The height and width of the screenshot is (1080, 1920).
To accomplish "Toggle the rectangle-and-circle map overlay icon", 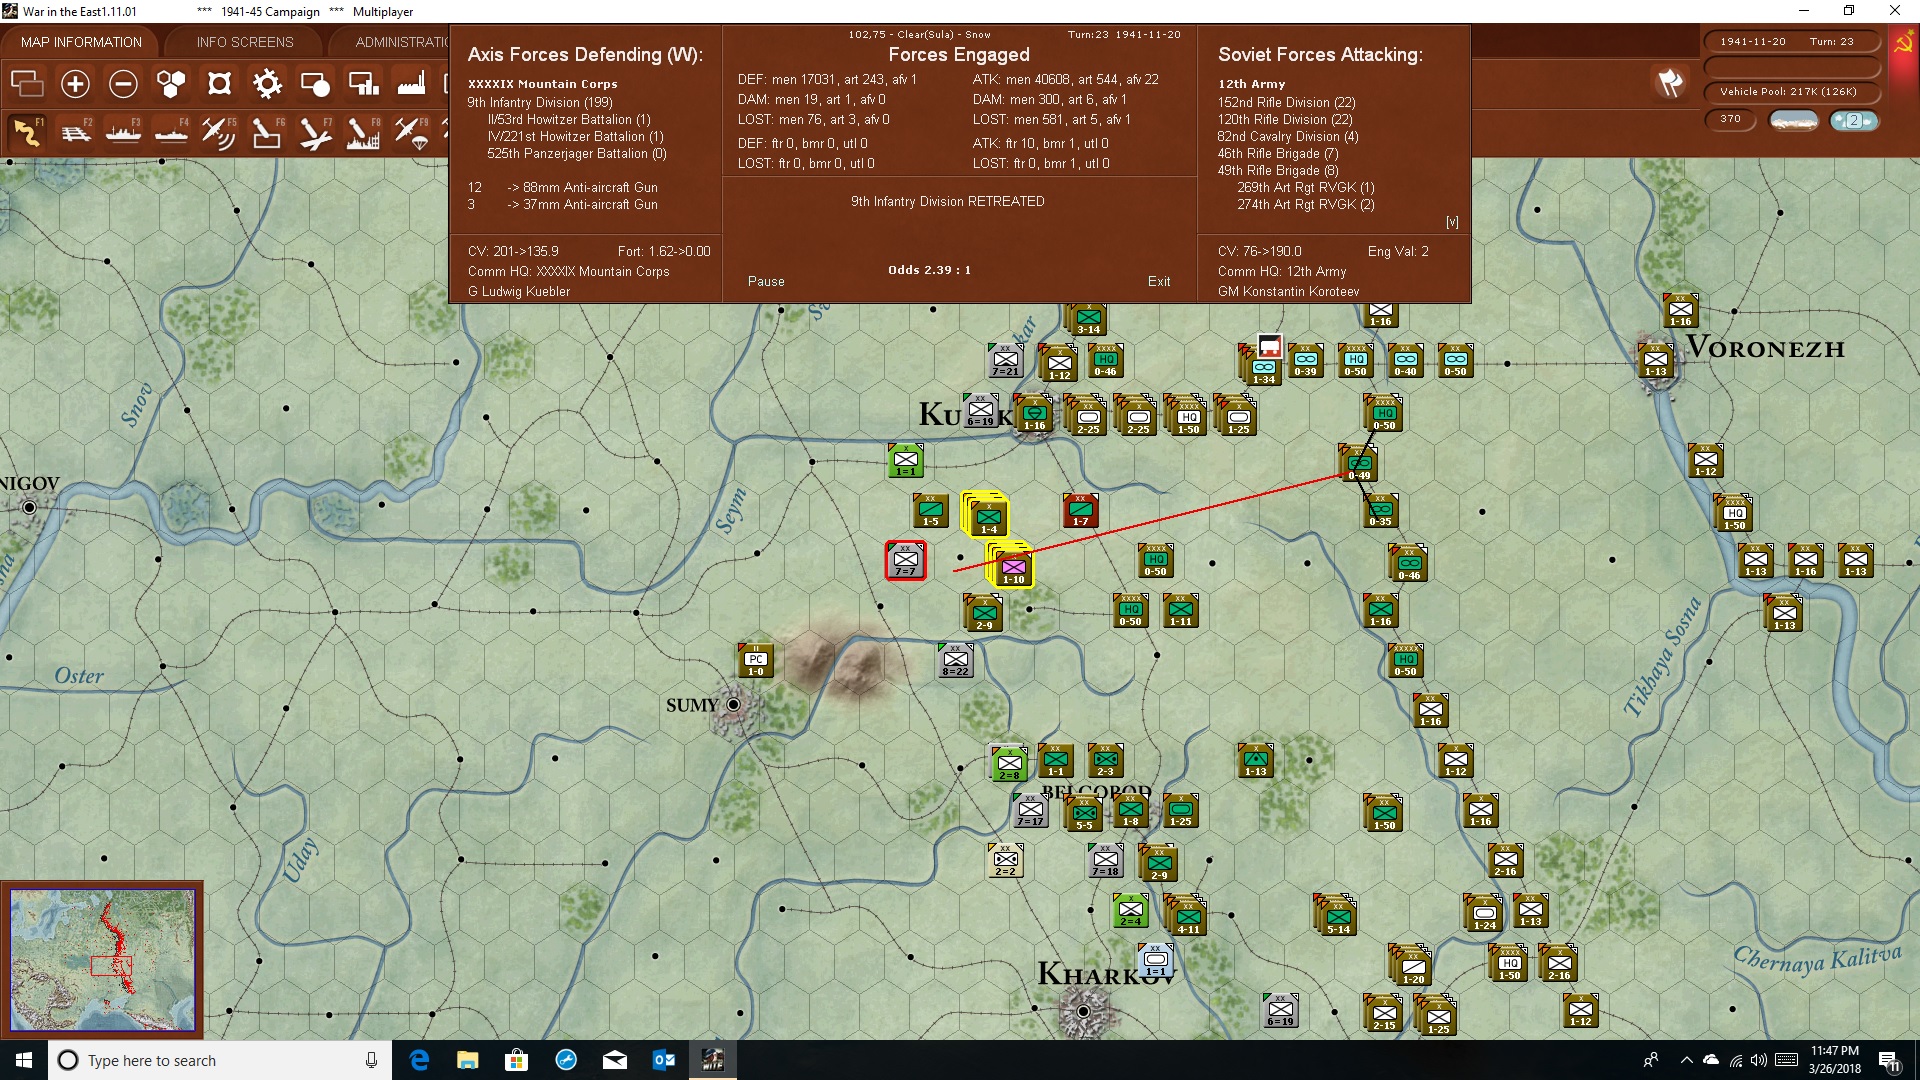I will coord(315,84).
